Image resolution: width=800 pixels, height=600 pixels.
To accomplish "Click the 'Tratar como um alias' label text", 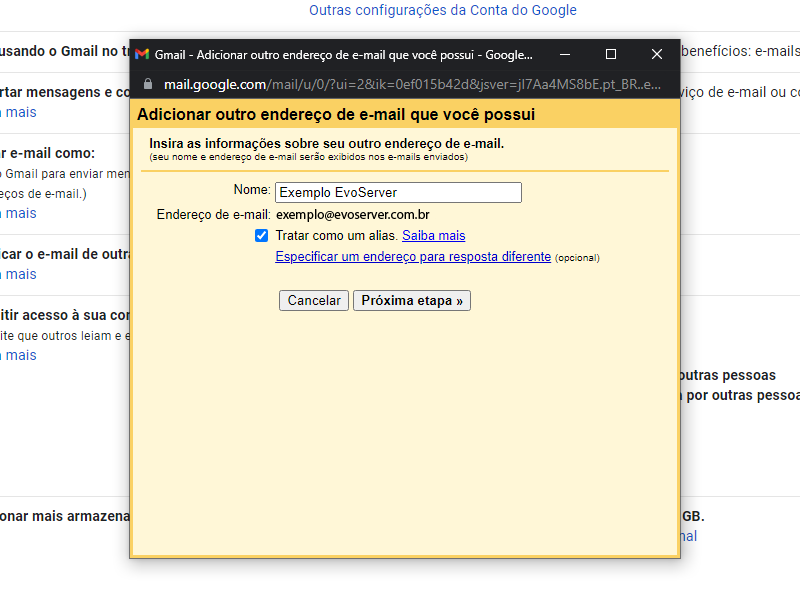I will [x=336, y=236].
